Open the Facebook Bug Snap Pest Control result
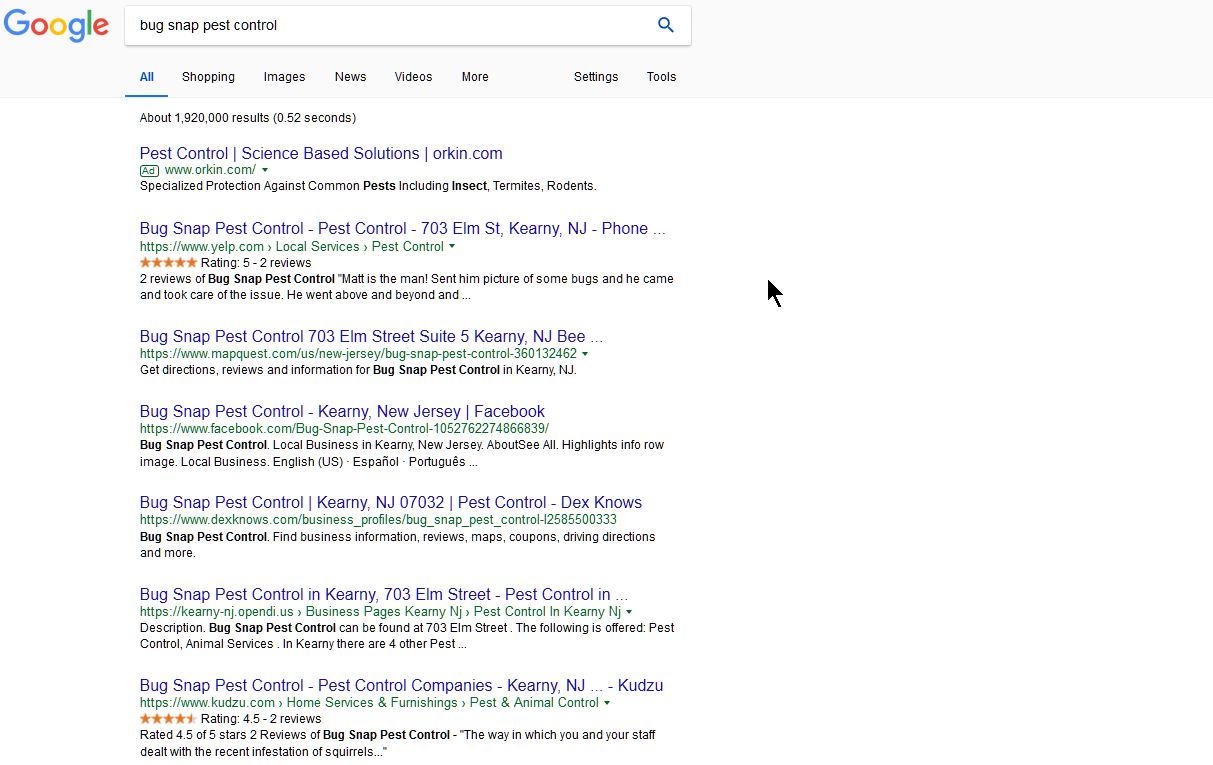This screenshot has height=765, width=1213. (x=342, y=412)
